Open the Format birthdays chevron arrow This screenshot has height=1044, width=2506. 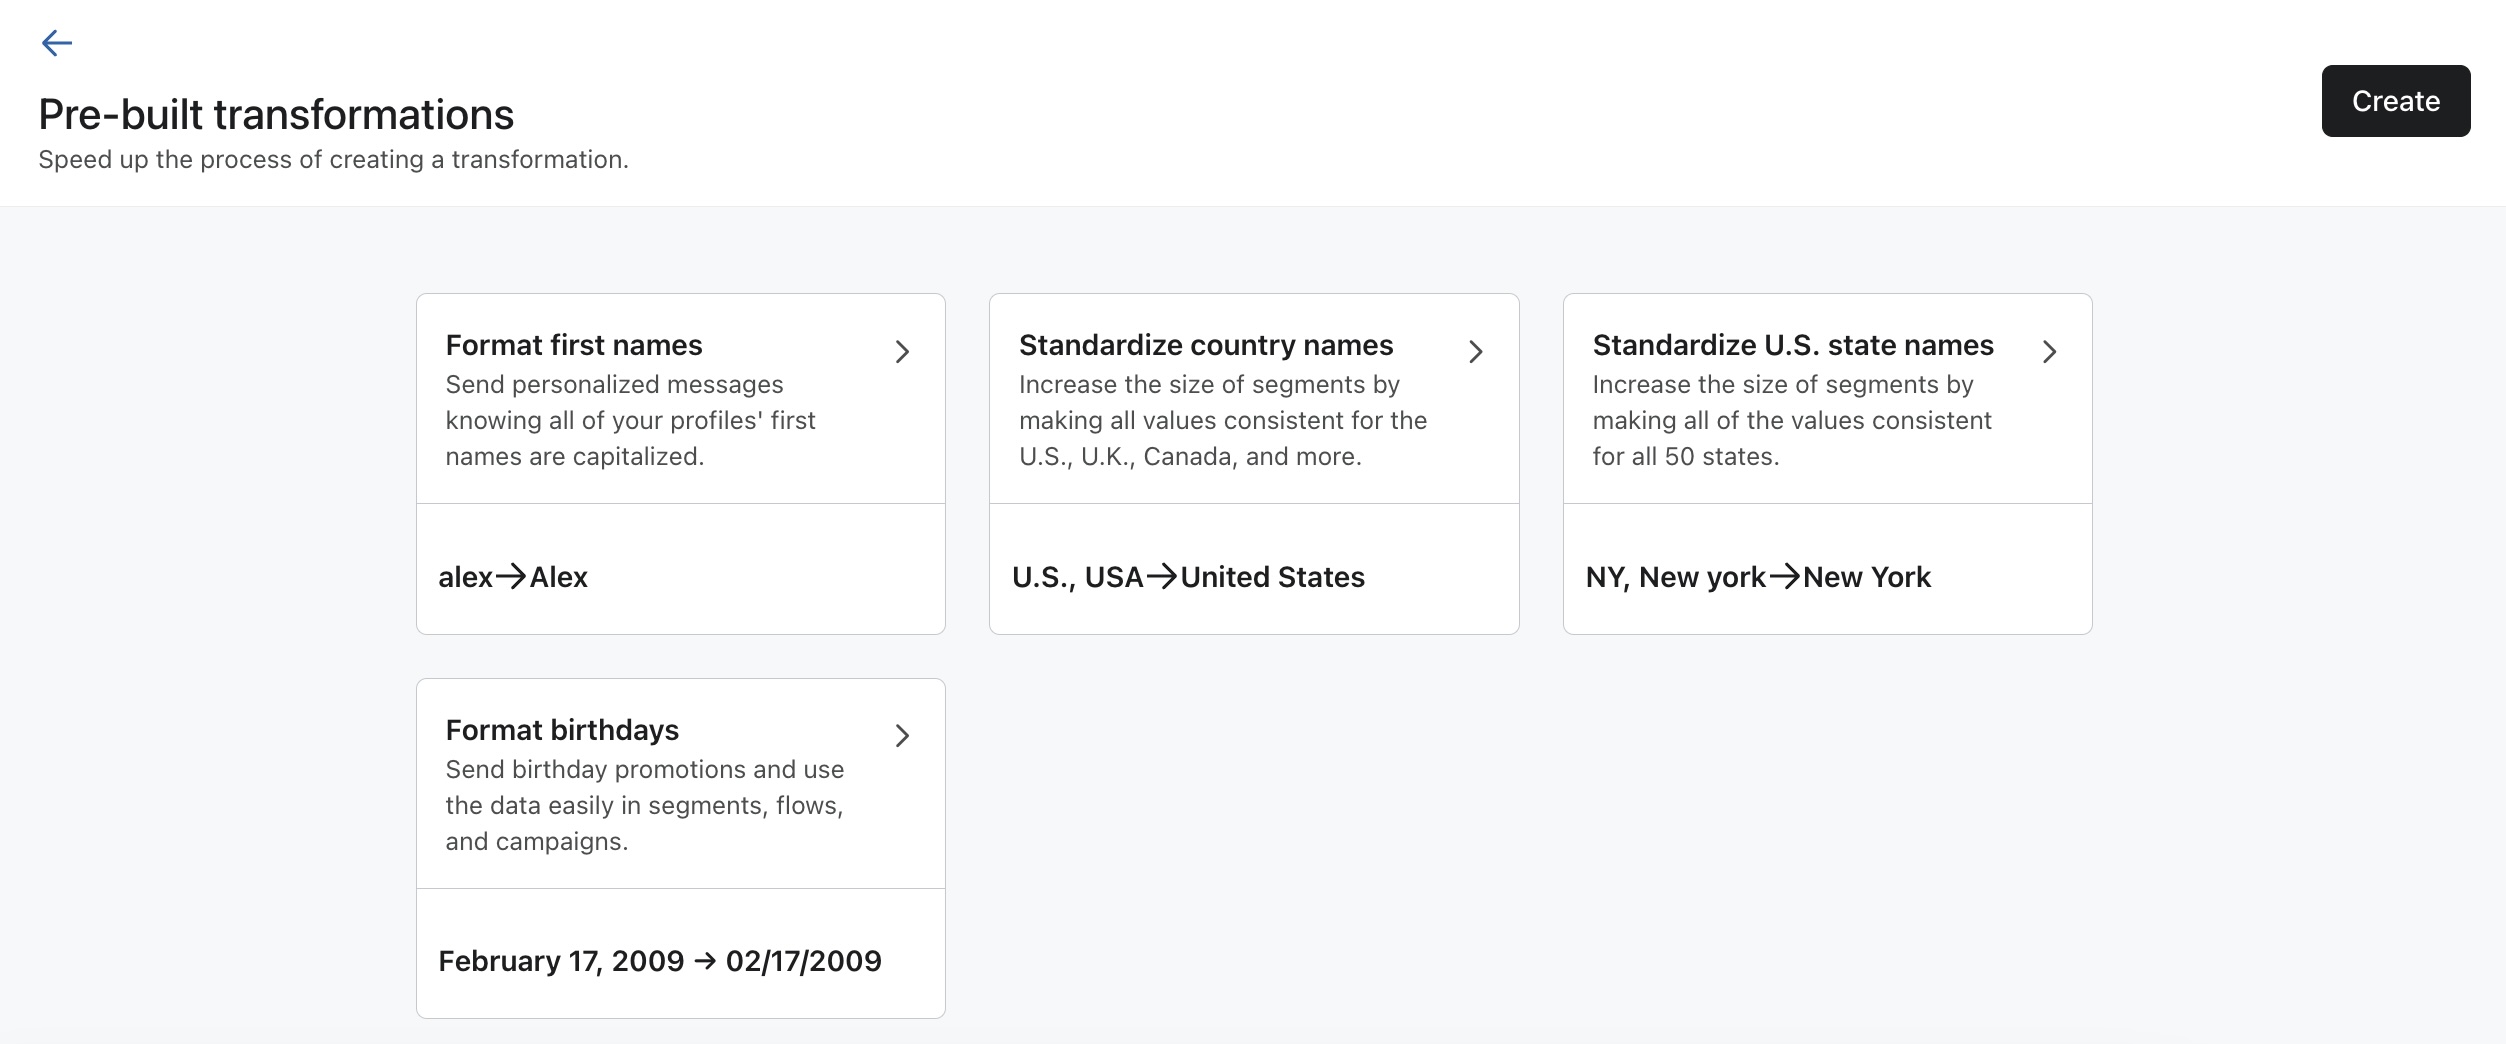tap(902, 736)
